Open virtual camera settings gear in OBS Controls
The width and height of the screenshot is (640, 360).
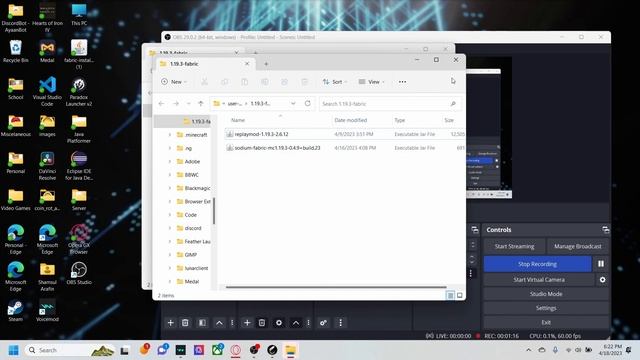pyautogui.click(x=602, y=280)
